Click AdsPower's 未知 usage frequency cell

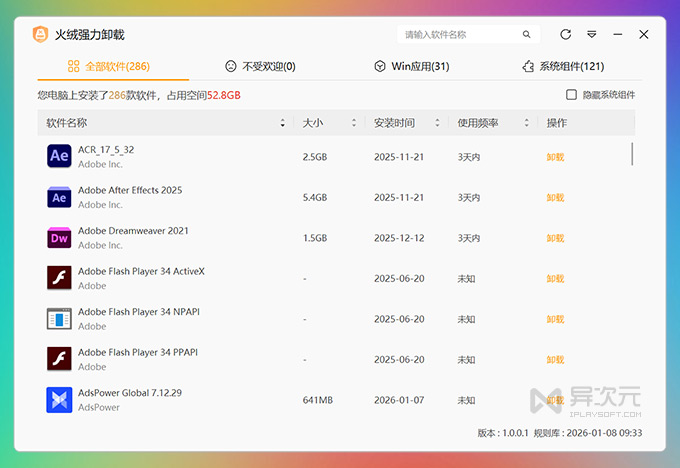coord(466,400)
